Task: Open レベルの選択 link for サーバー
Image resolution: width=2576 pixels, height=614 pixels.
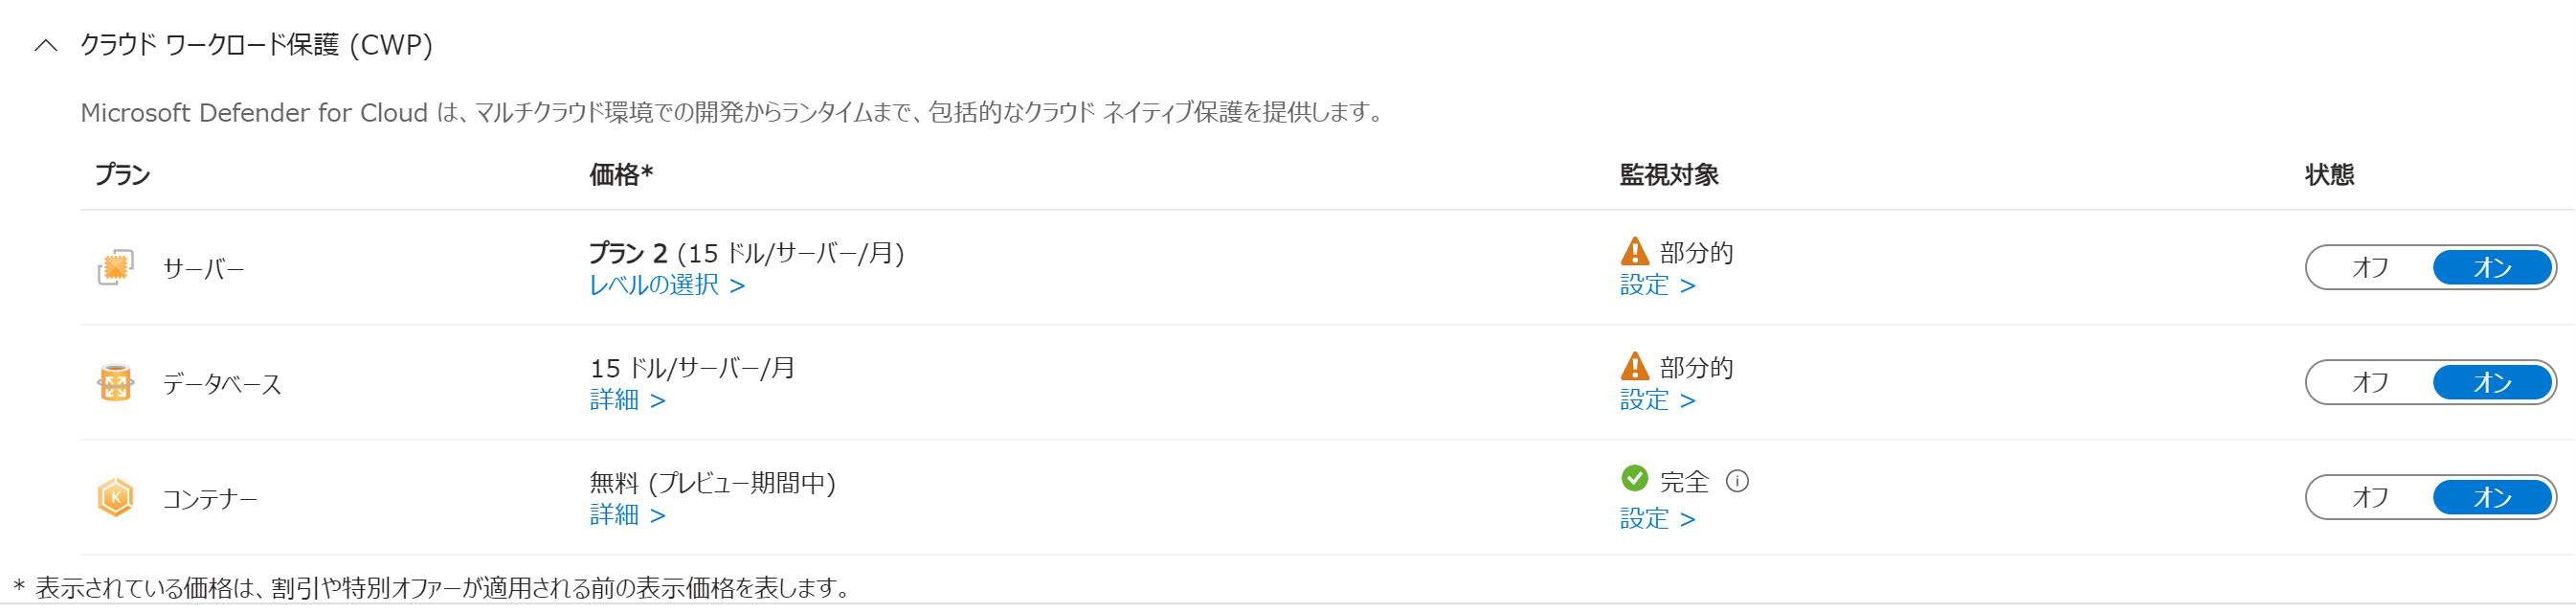Action: click(x=667, y=286)
